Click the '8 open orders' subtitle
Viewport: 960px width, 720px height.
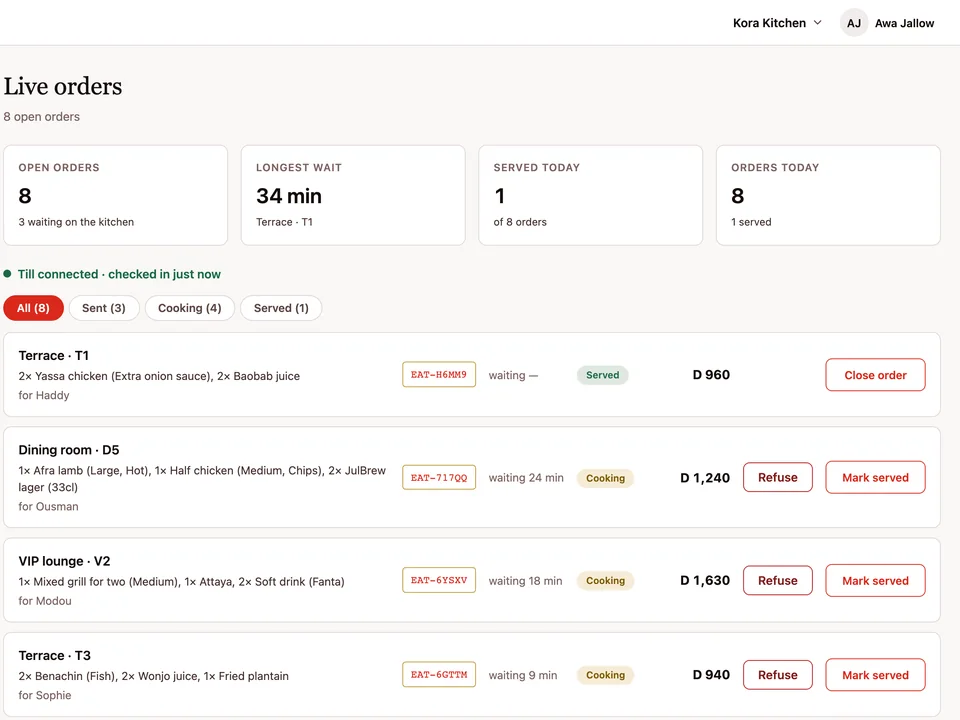pyautogui.click(x=42, y=116)
